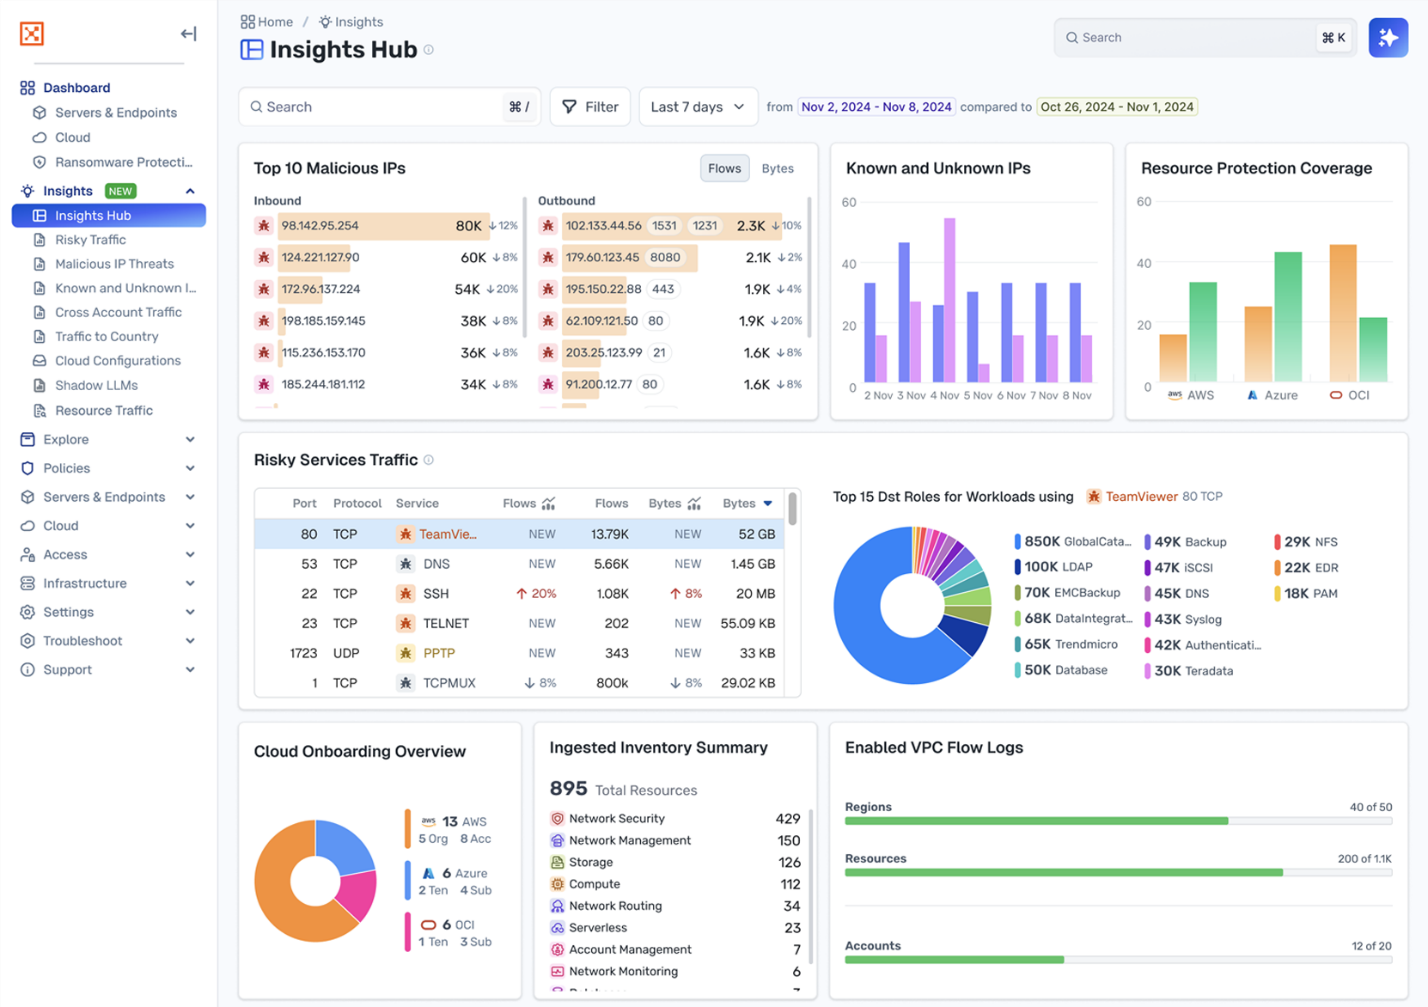Click outbound IP 179.60.123.45
The height and width of the screenshot is (1007, 1428).
pyautogui.click(x=603, y=258)
